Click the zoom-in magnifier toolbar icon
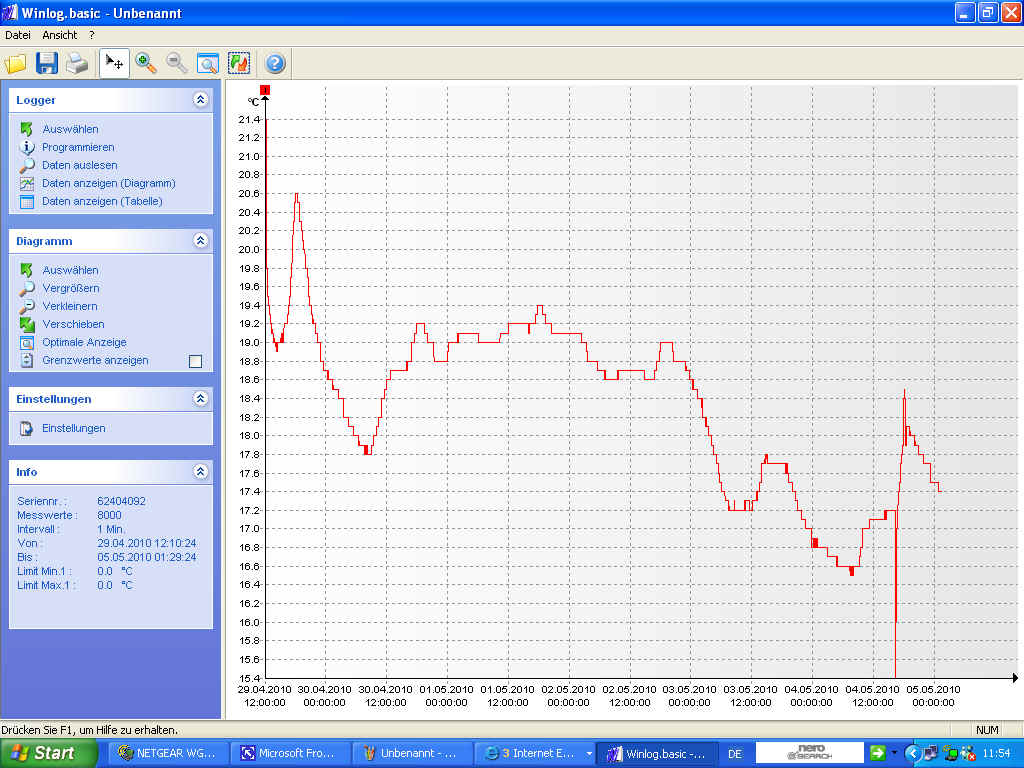 point(146,63)
